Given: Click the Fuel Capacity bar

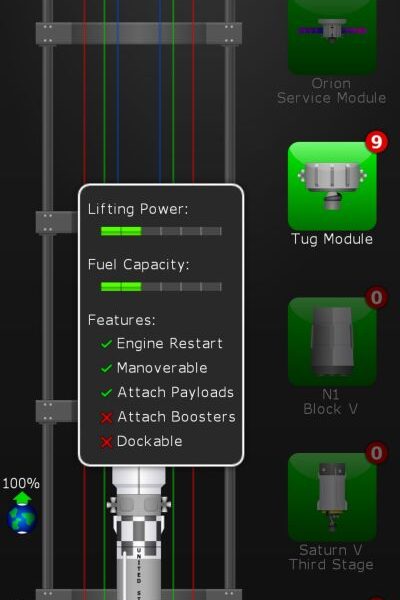Looking at the screenshot, I should click(161, 287).
